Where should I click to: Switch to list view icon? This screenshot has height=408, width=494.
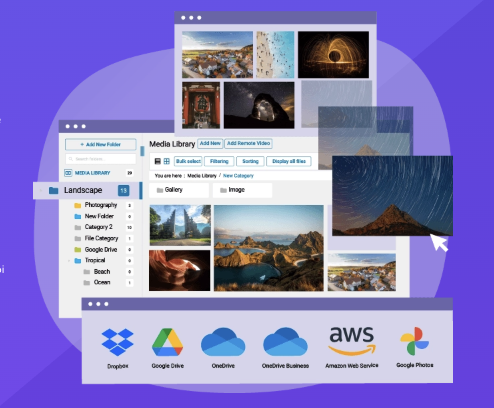(x=158, y=161)
